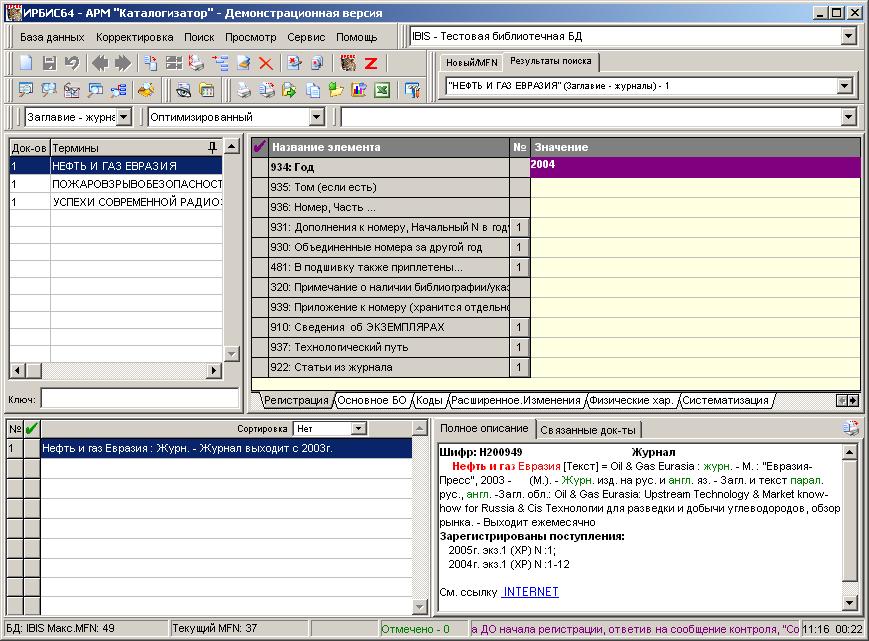Expand the empty wide combo box dropdown
869x641 pixels.
(848, 117)
